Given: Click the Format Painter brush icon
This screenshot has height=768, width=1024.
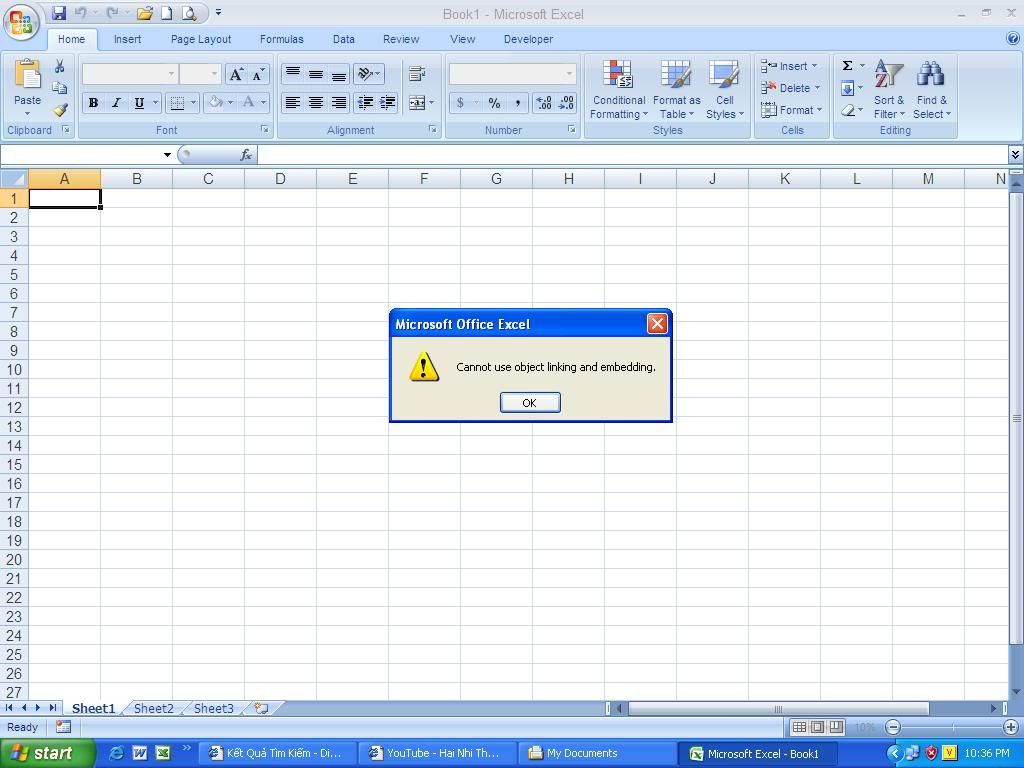Looking at the screenshot, I should [x=59, y=110].
